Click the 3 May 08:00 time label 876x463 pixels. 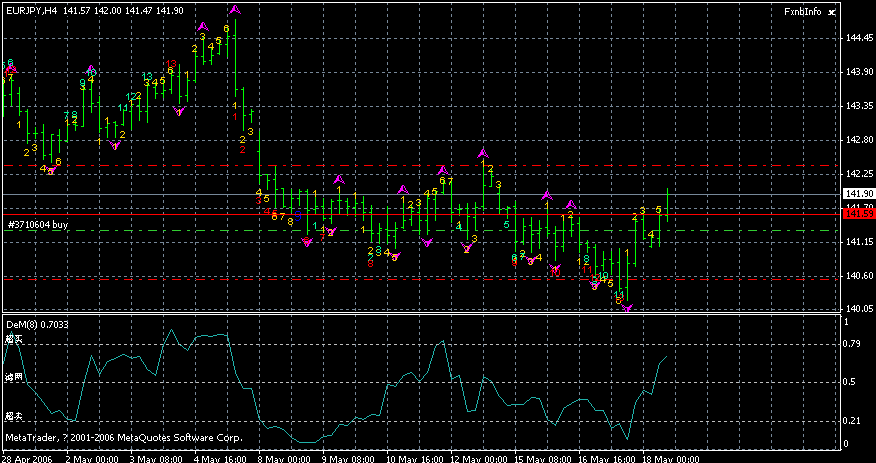click(155, 458)
